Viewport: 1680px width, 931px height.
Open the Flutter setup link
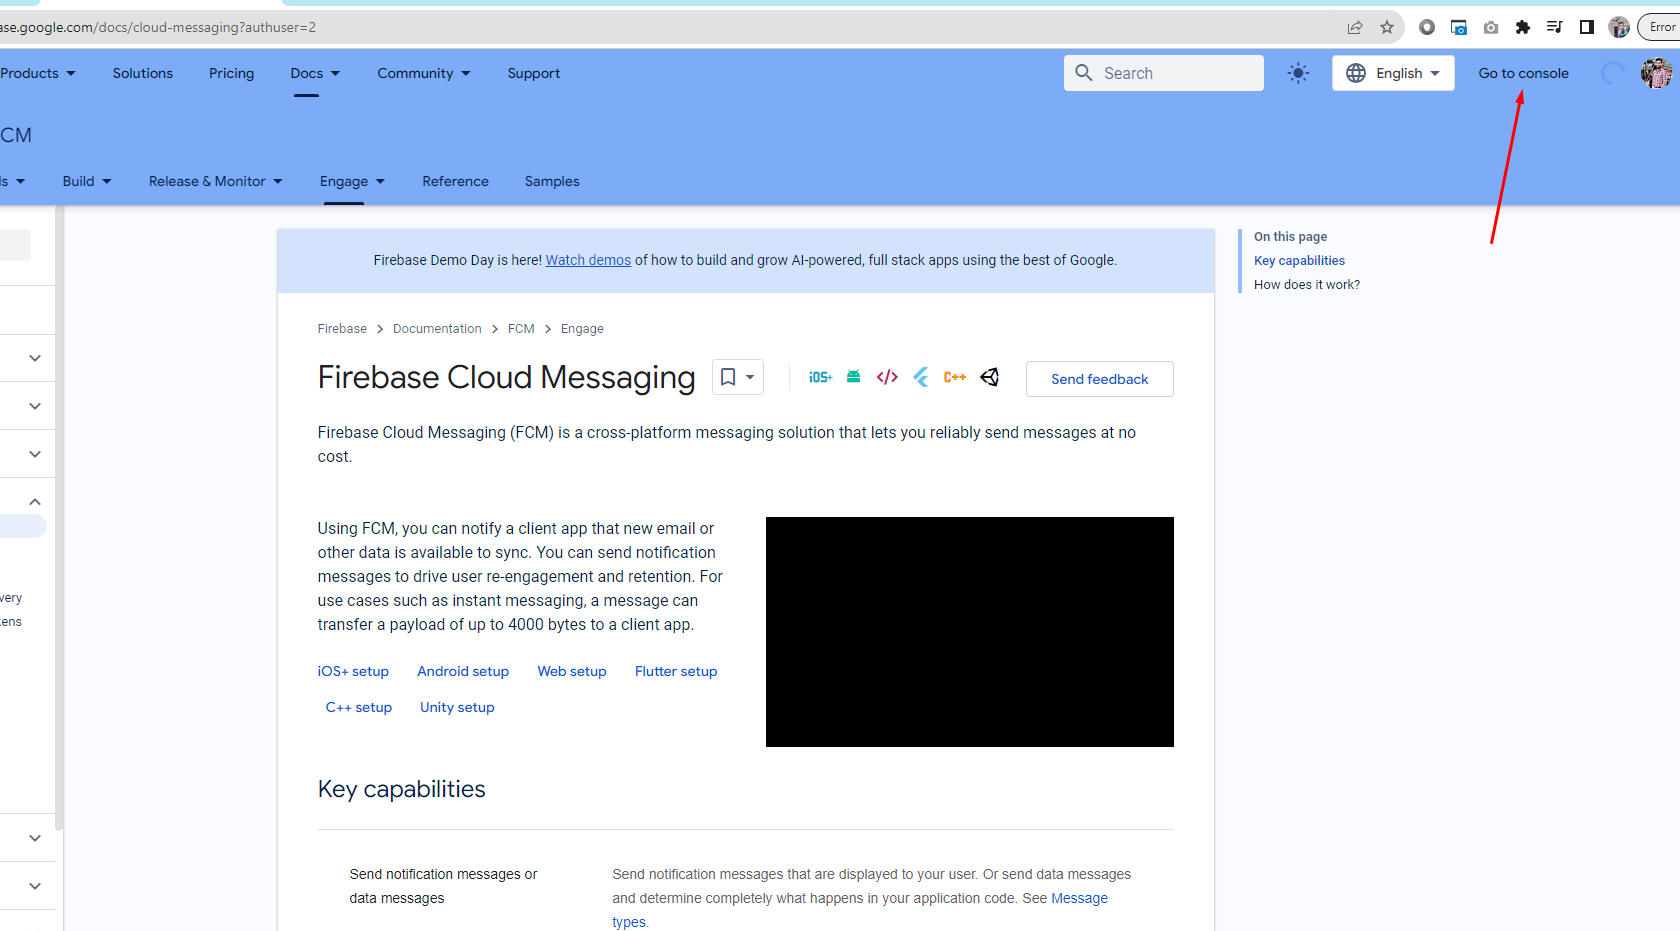tap(676, 671)
